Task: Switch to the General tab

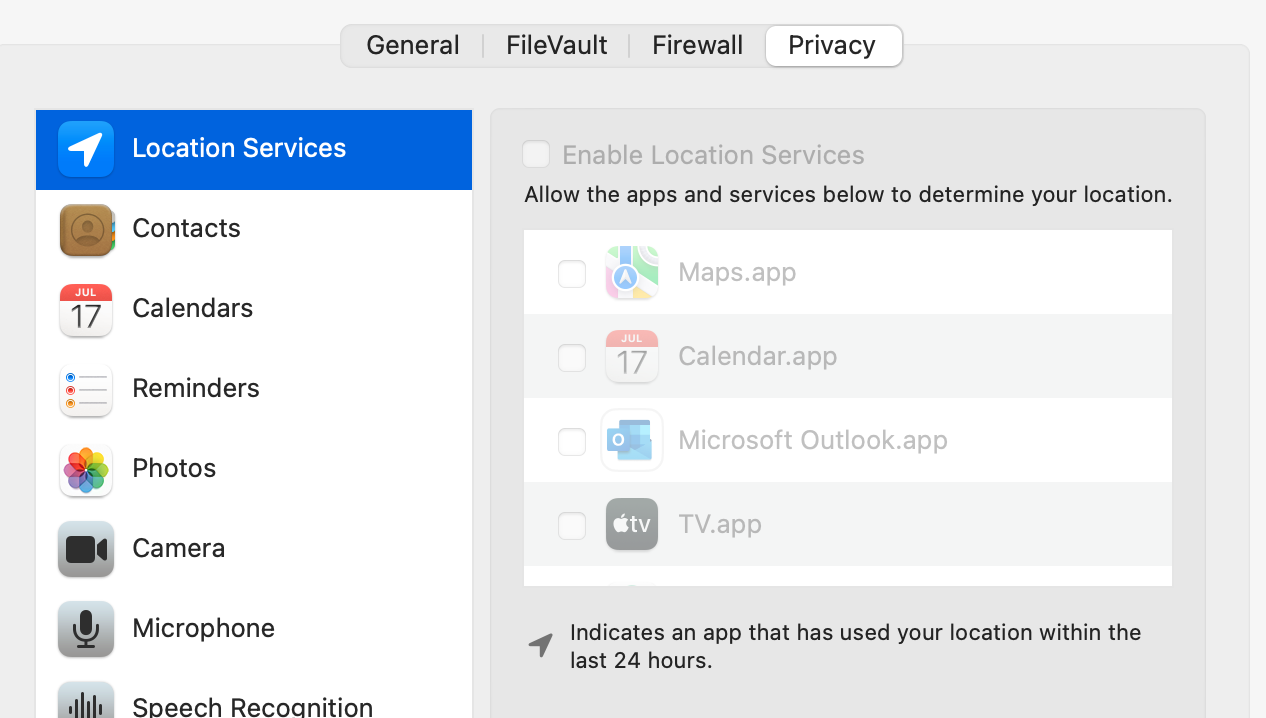Action: pyautogui.click(x=413, y=46)
